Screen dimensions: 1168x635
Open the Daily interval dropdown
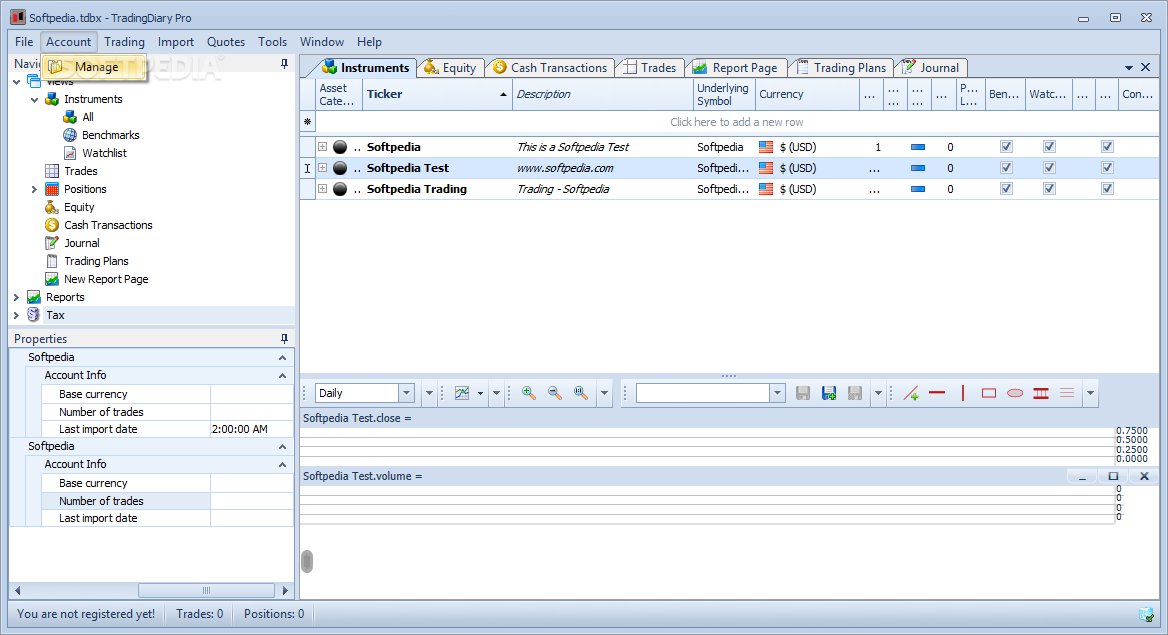[x=406, y=393]
